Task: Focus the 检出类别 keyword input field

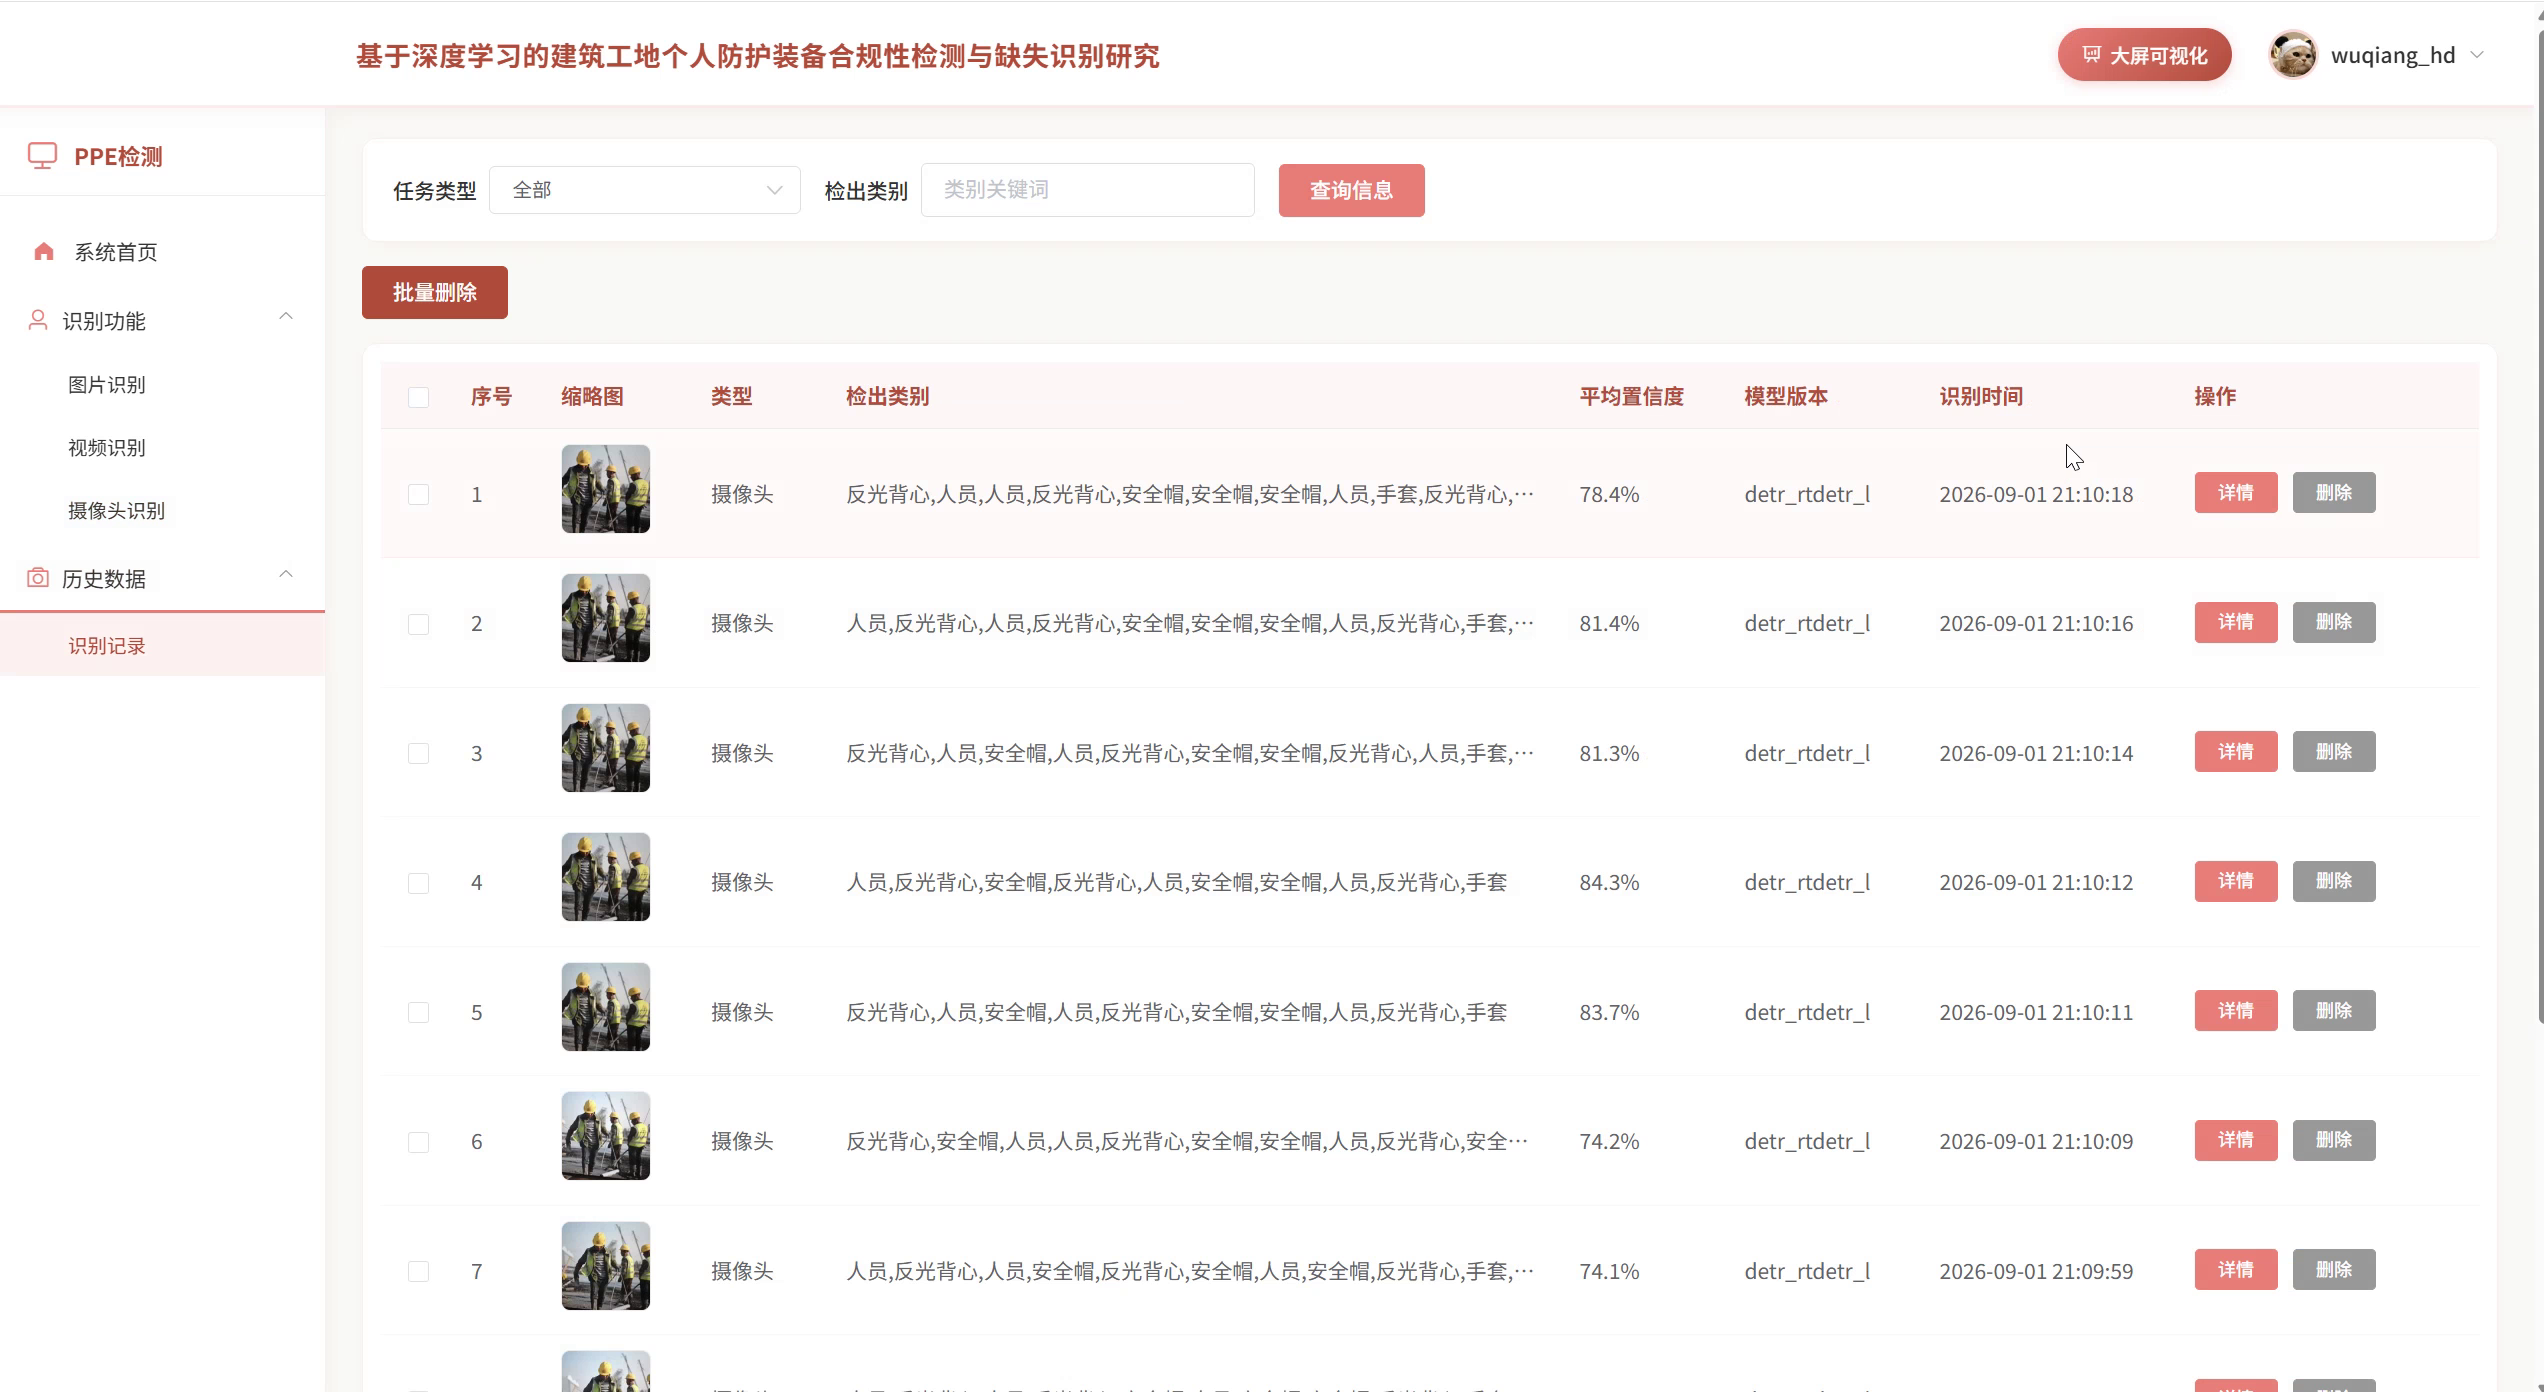Action: 1087,190
